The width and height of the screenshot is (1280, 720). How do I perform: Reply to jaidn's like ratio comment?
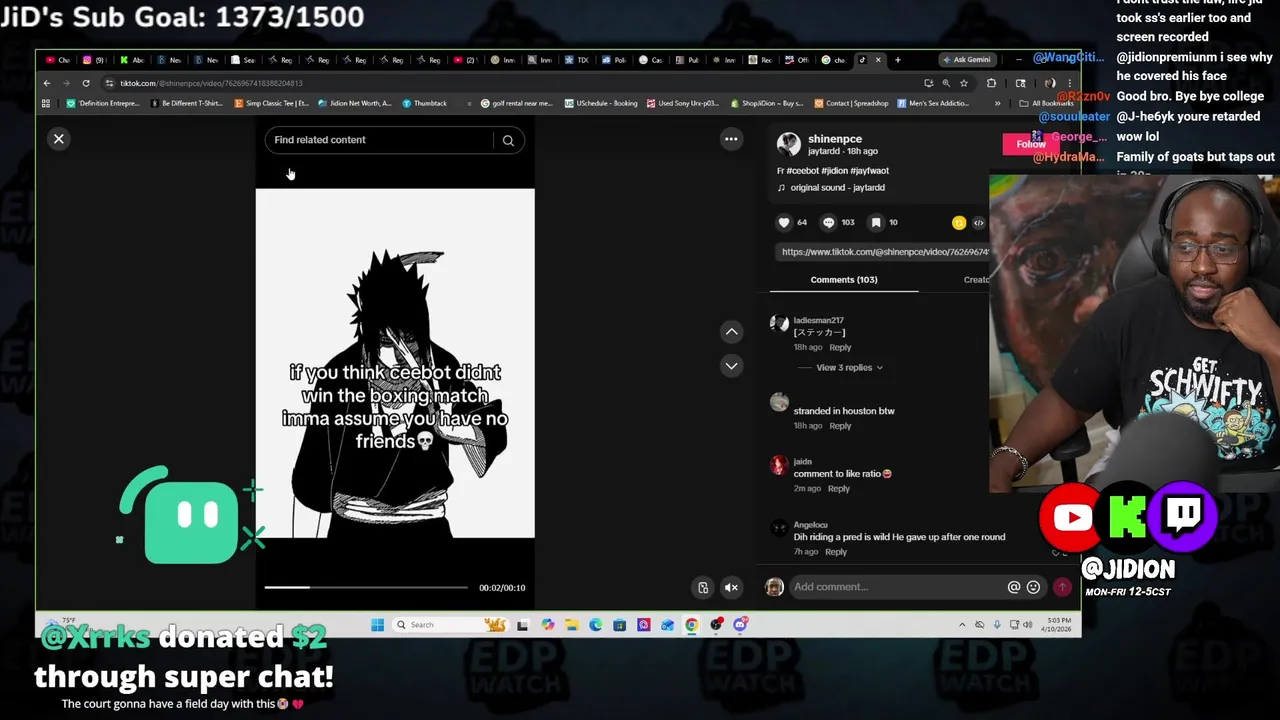(838, 489)
